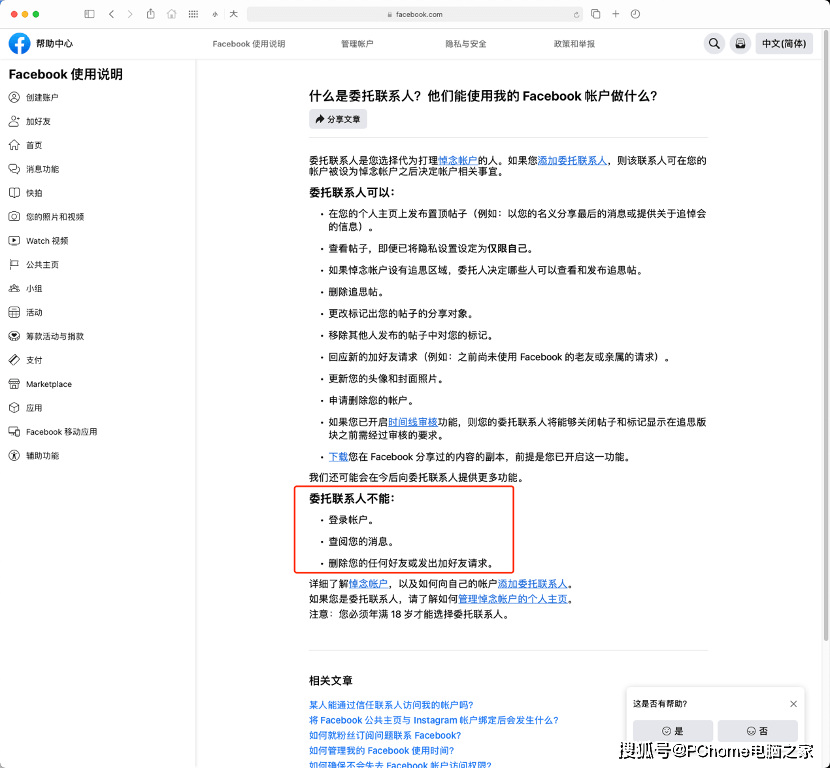Click the Safari share icon
830x768 pixels.
point(151,14)
